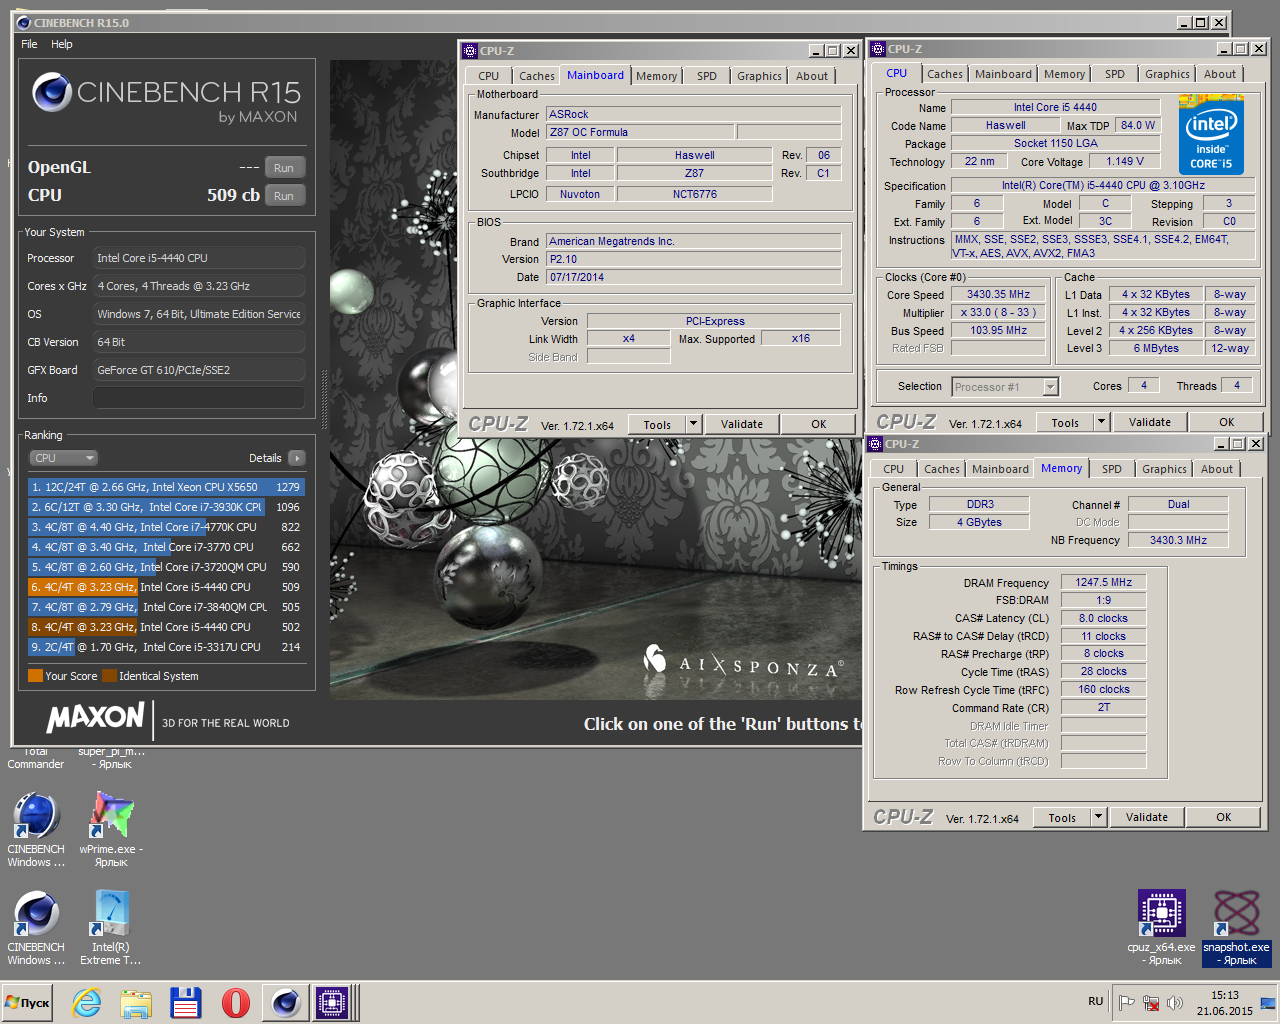Open the CINEBENCH Windows shortcut above wPrime row
This screenshot has width=1280, height=1024.
tap(36, 828)
